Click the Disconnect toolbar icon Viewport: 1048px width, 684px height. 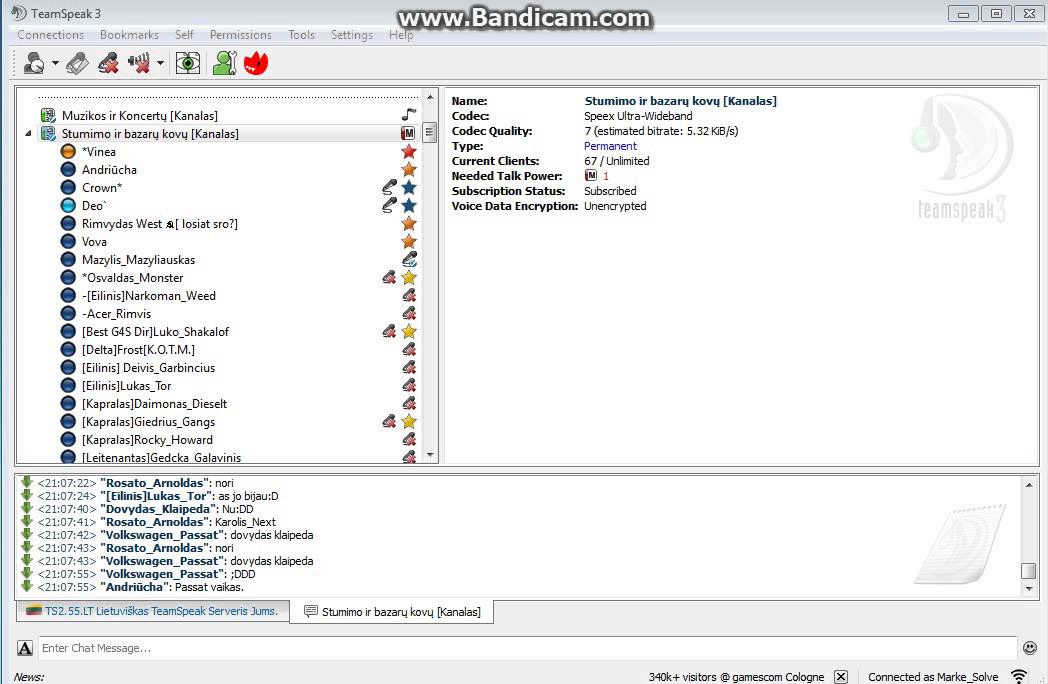point(78,64)
